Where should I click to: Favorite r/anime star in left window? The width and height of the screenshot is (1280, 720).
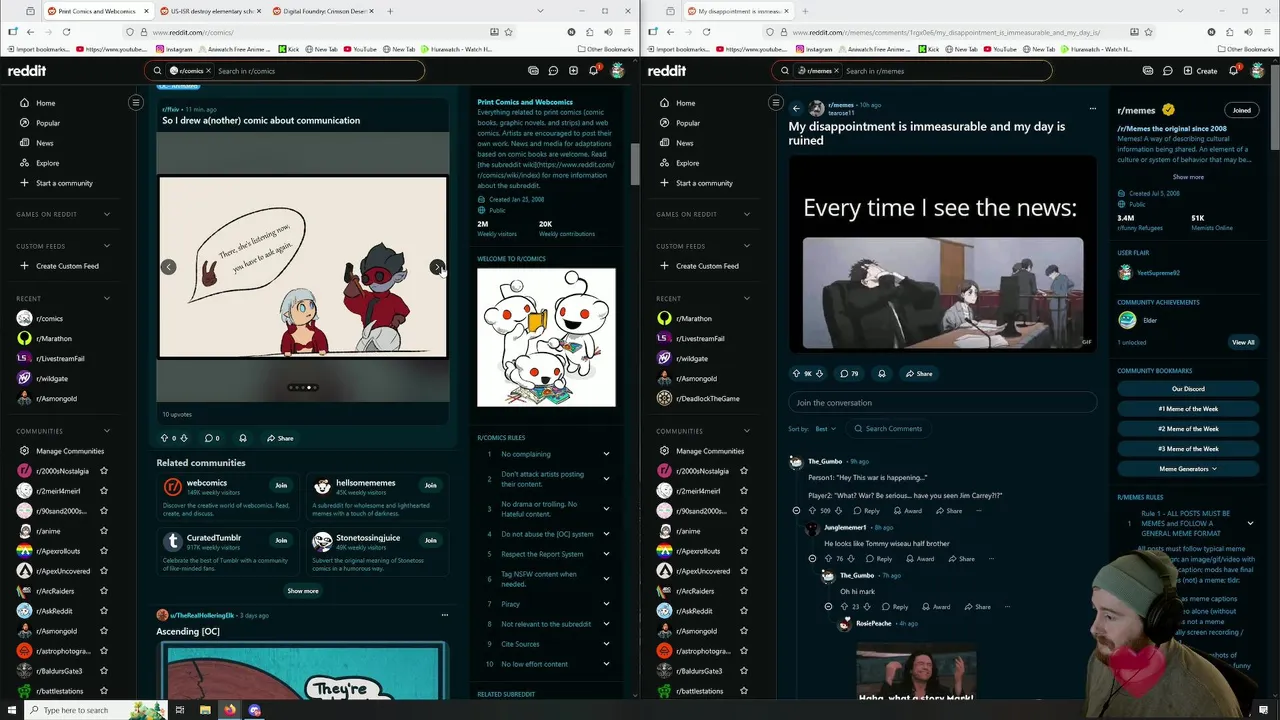[104, 531]
